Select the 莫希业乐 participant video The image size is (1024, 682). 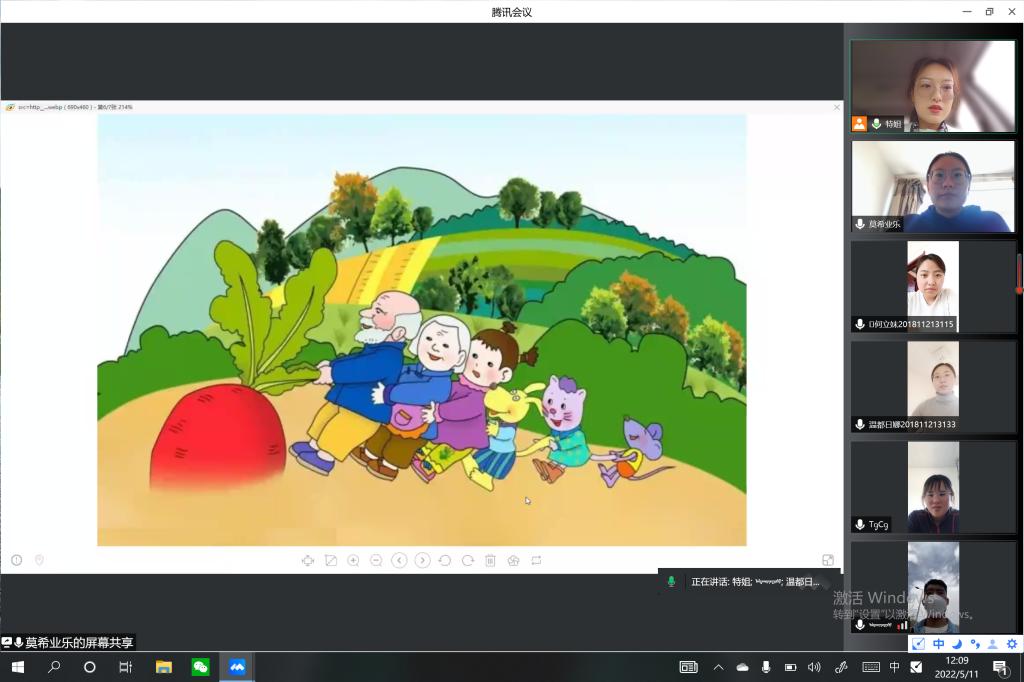point(932,186)
